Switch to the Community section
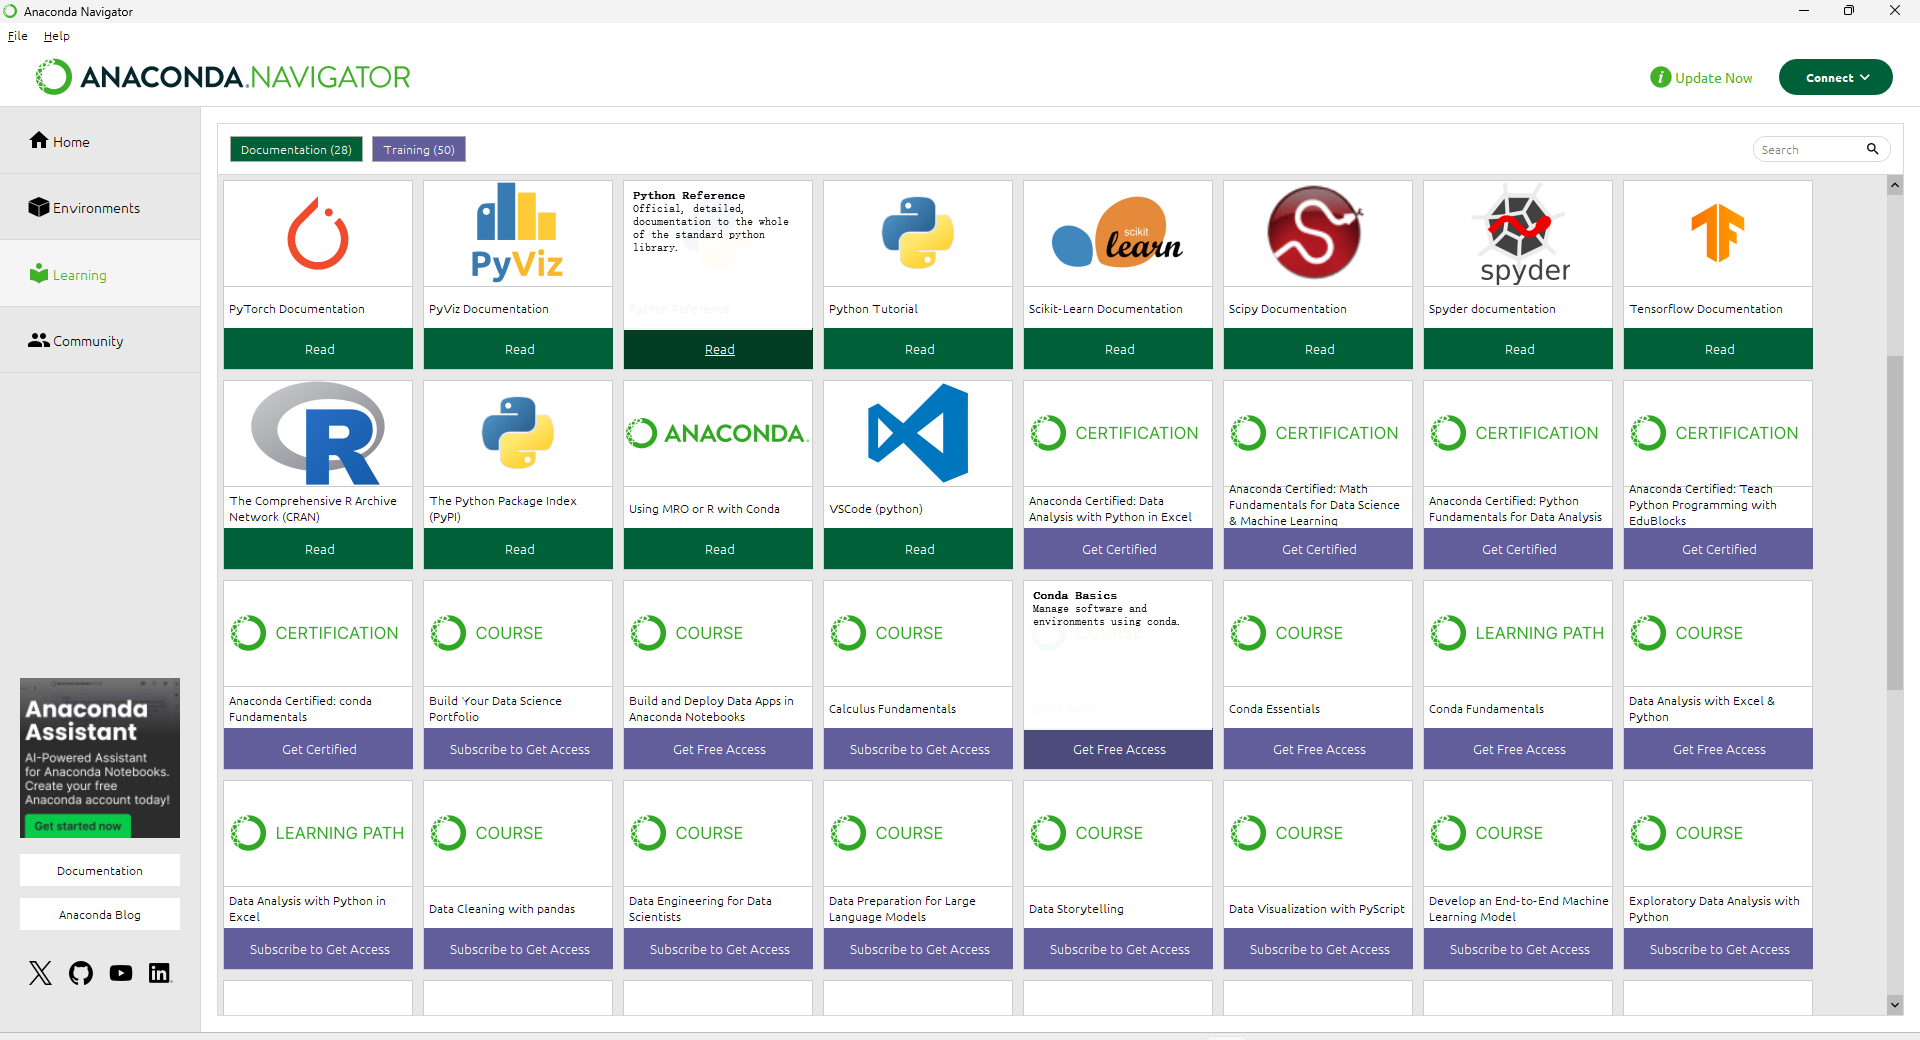Image resolution: width=1920 pixels, height=1040 pixels. 100,340
